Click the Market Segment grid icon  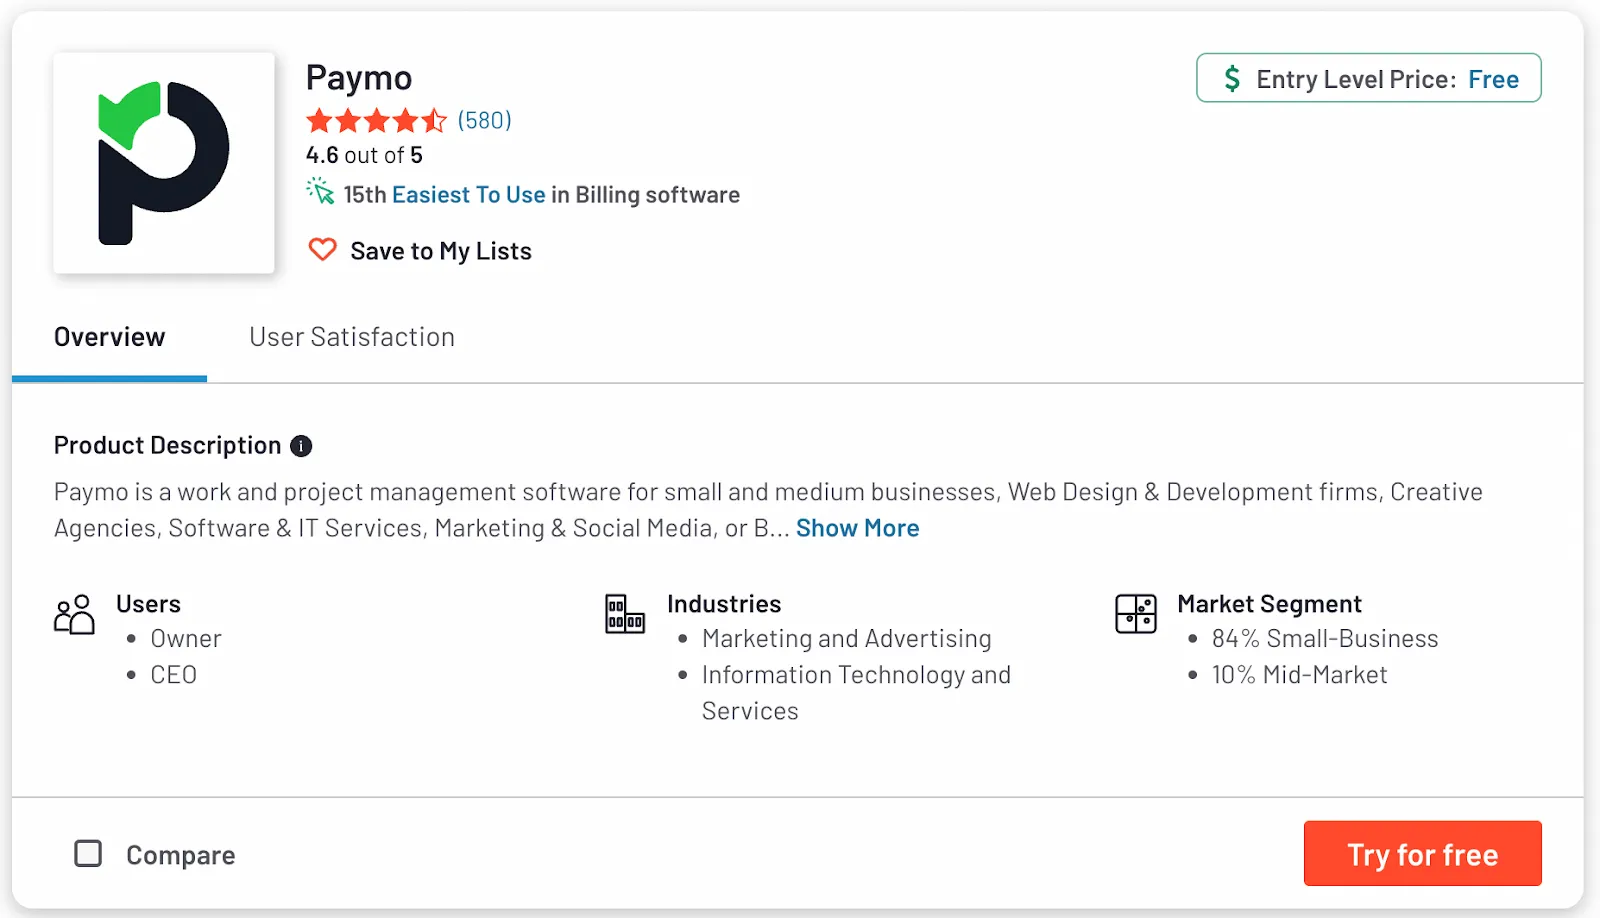[1136, 614]
